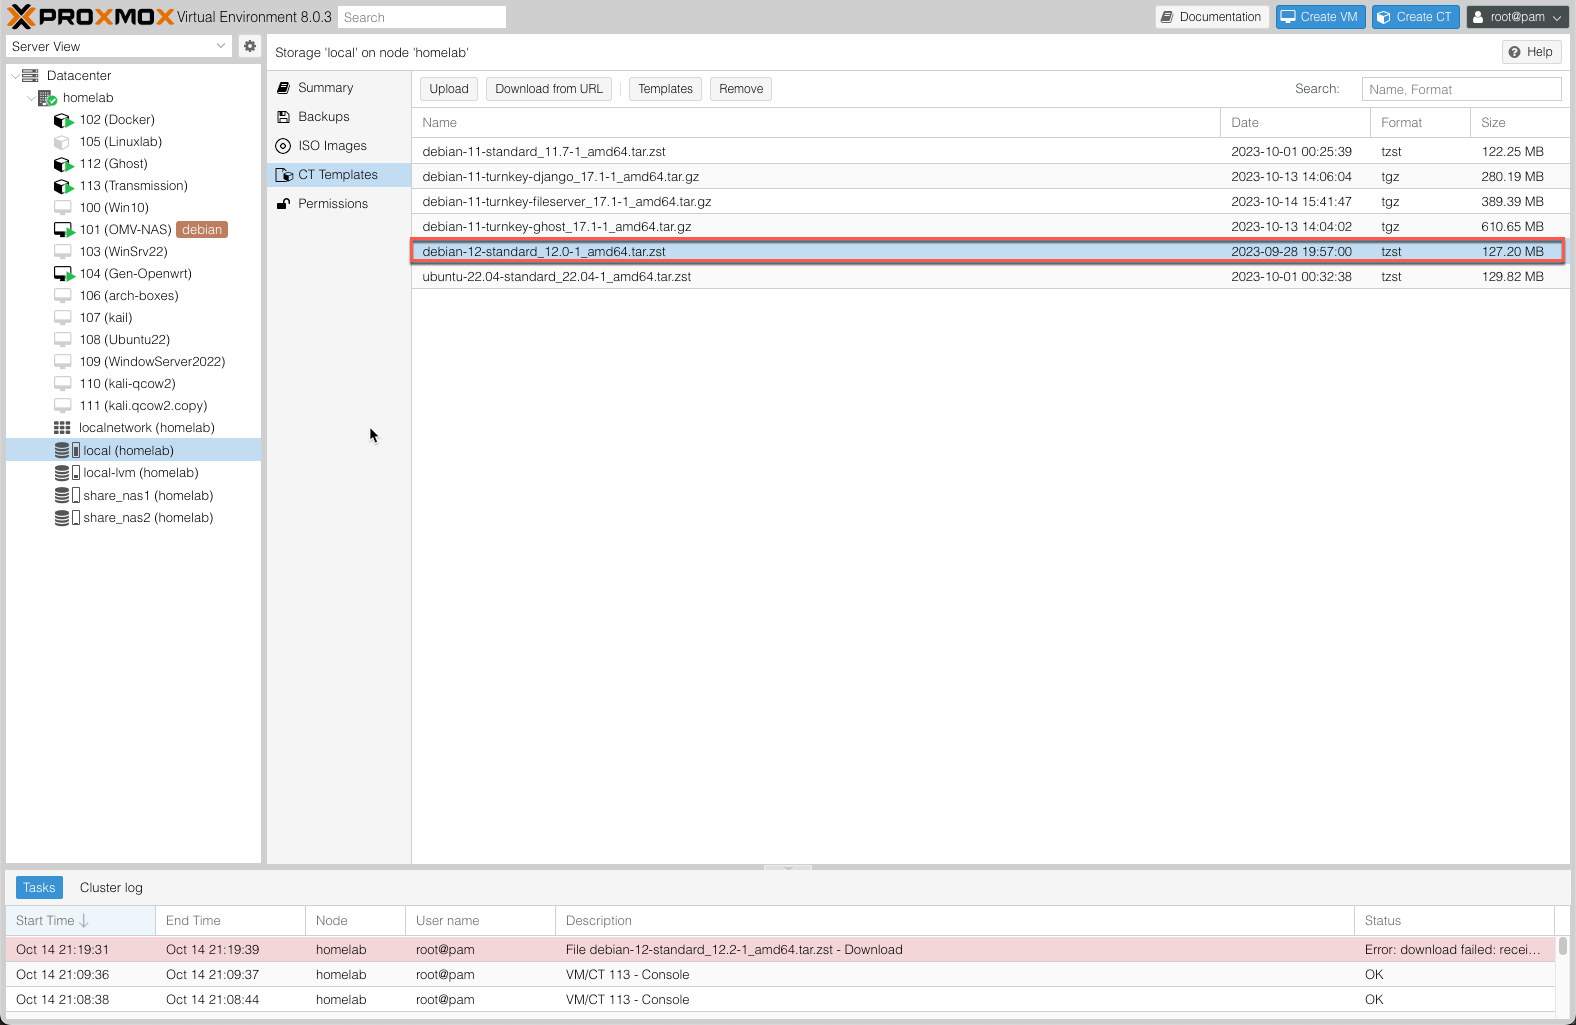Open the Documentation button
The width and height of the screenshot is (1576, 1025).
1212,17
